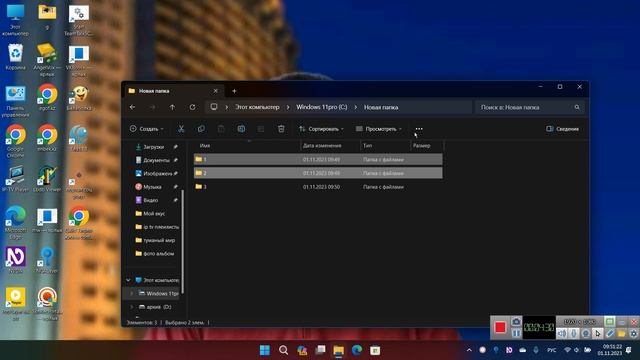Viewport: 640px width, 360px height.
Task: Select folder 3 in the file list
Action: pyautogui.click(x=318, y=187)
